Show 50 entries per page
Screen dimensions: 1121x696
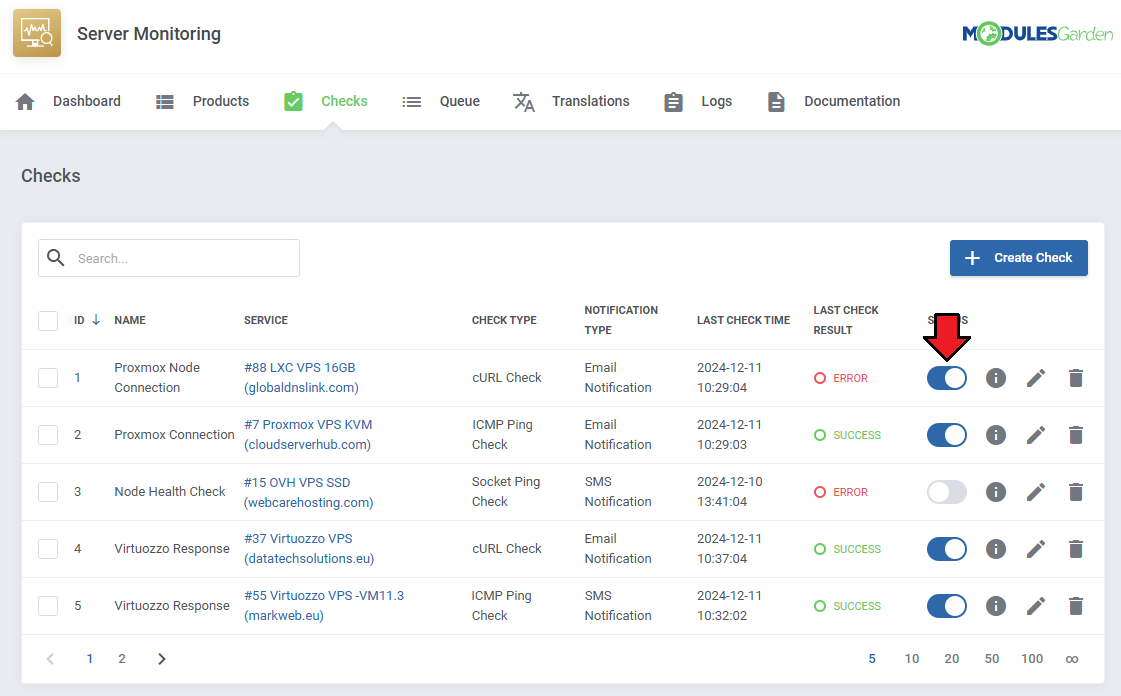pyautogui.click(x=992, y=659)
